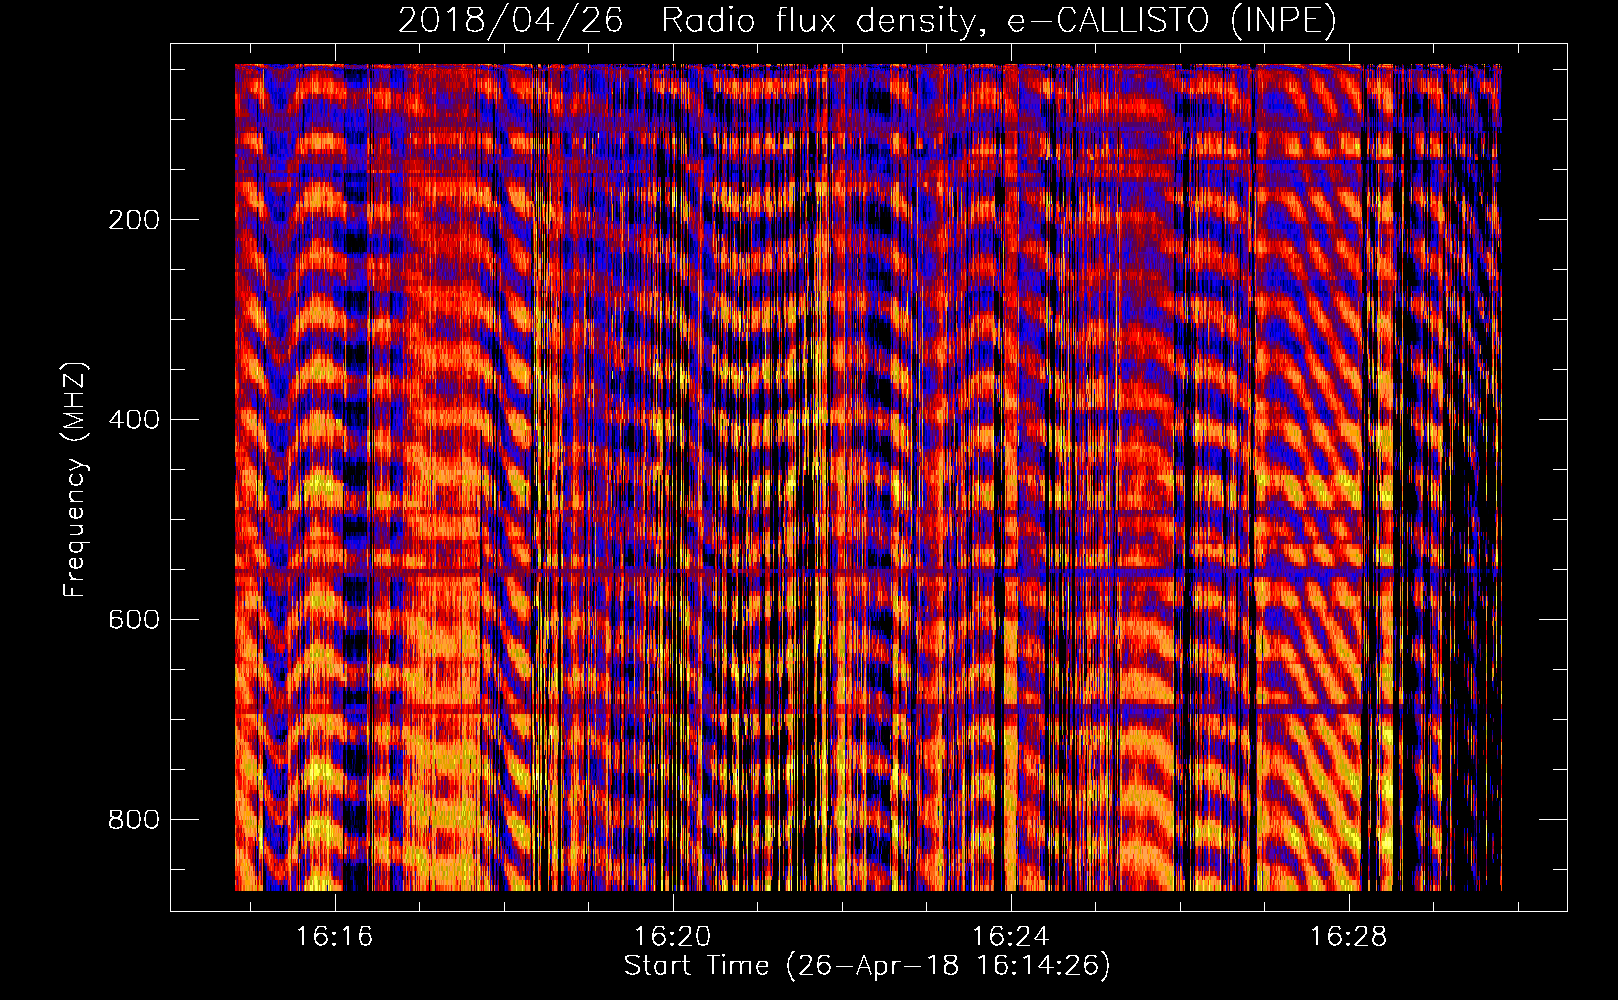The height and width of the screenshot is (1000, 1618).
Task: Click the 200 frequency tick label
Action: 134,220
